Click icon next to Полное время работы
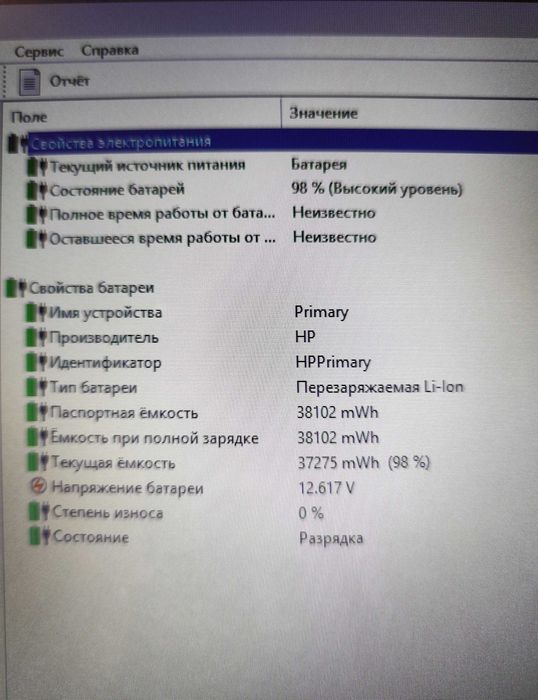The image size is (538, 700). (x=37, y=215)
